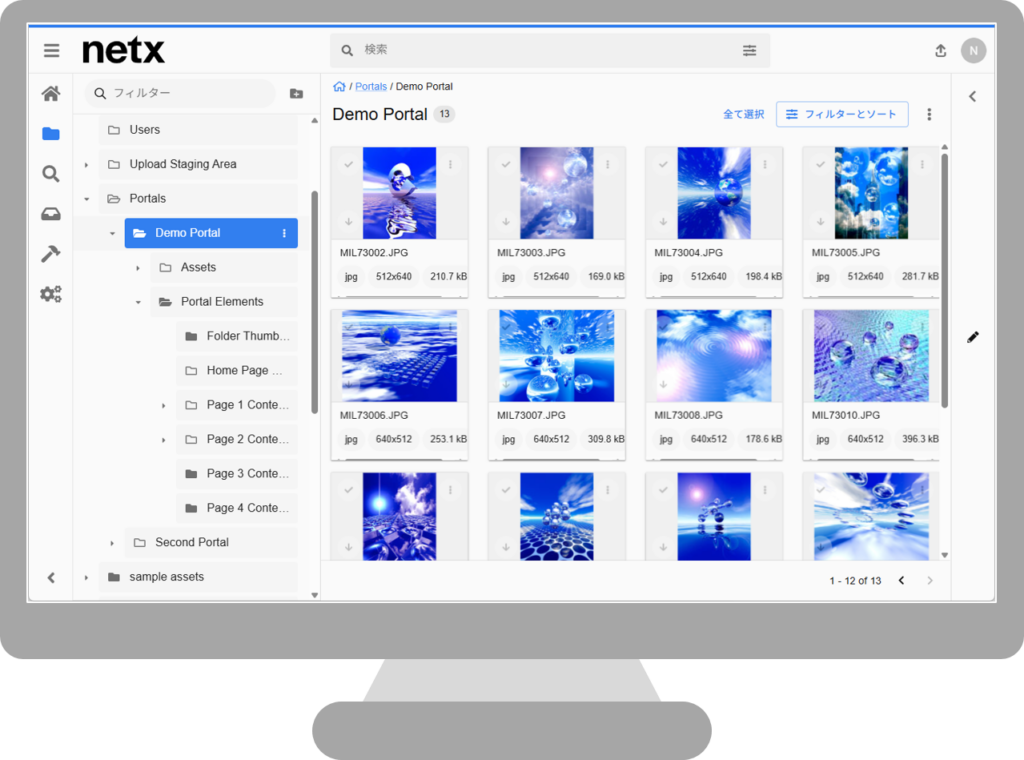
Task: Click the Portals breadcrumb link
Action: click(371, 87)
